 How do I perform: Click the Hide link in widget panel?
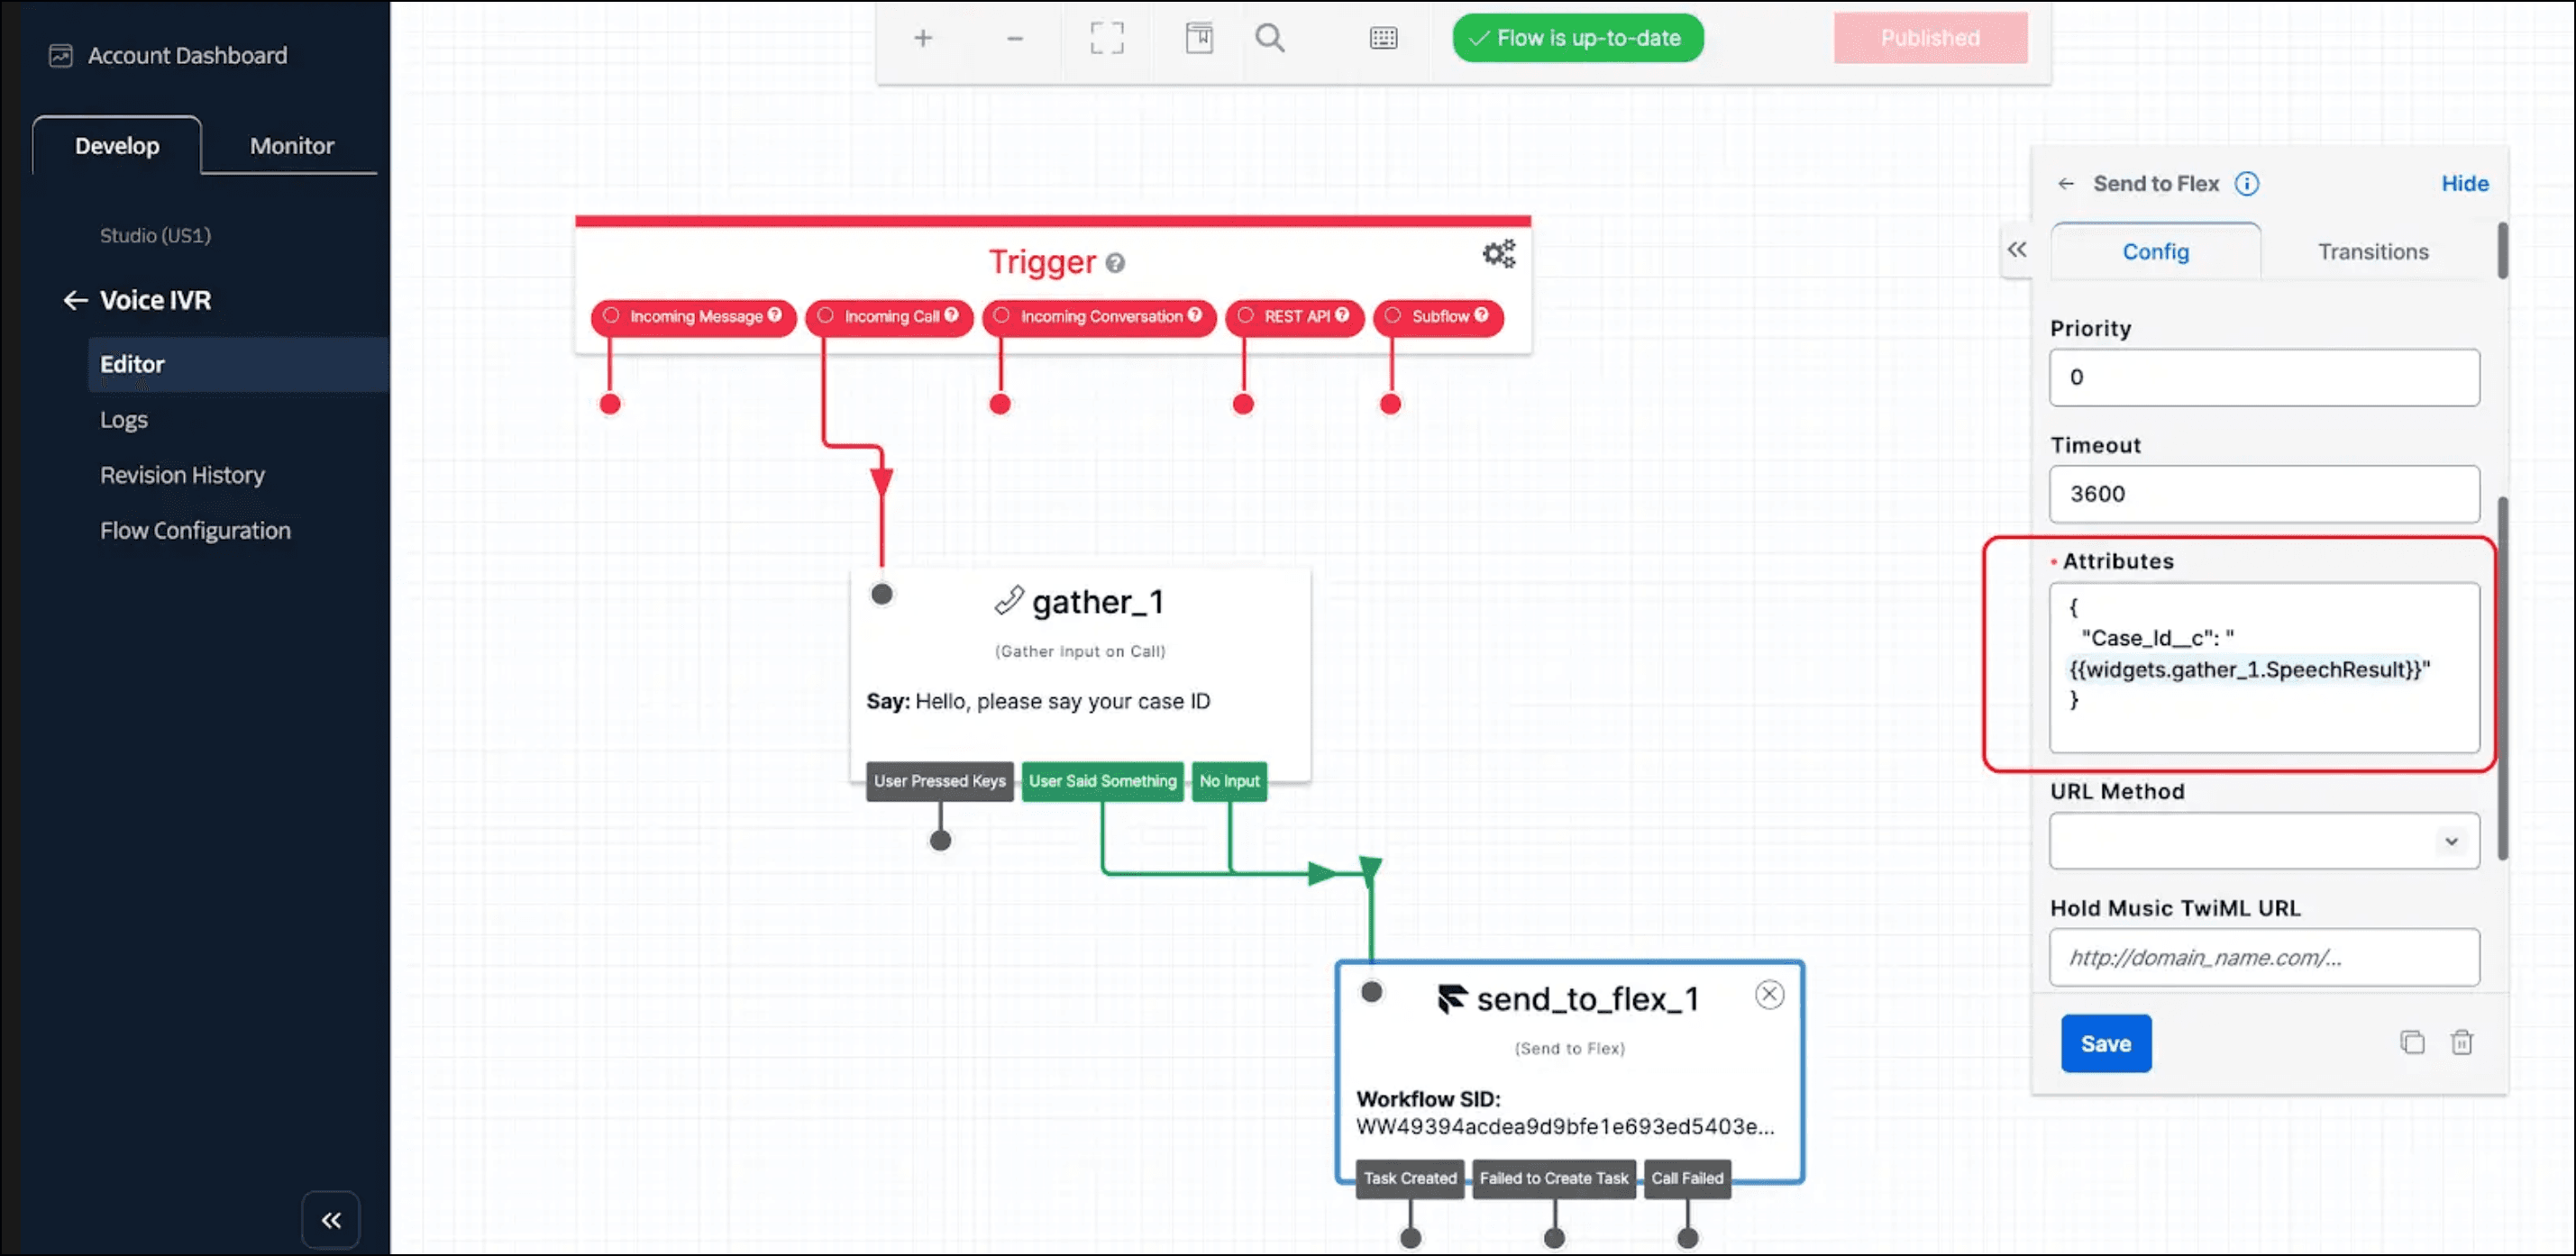pyautogui.click(x=2464, y=183)
